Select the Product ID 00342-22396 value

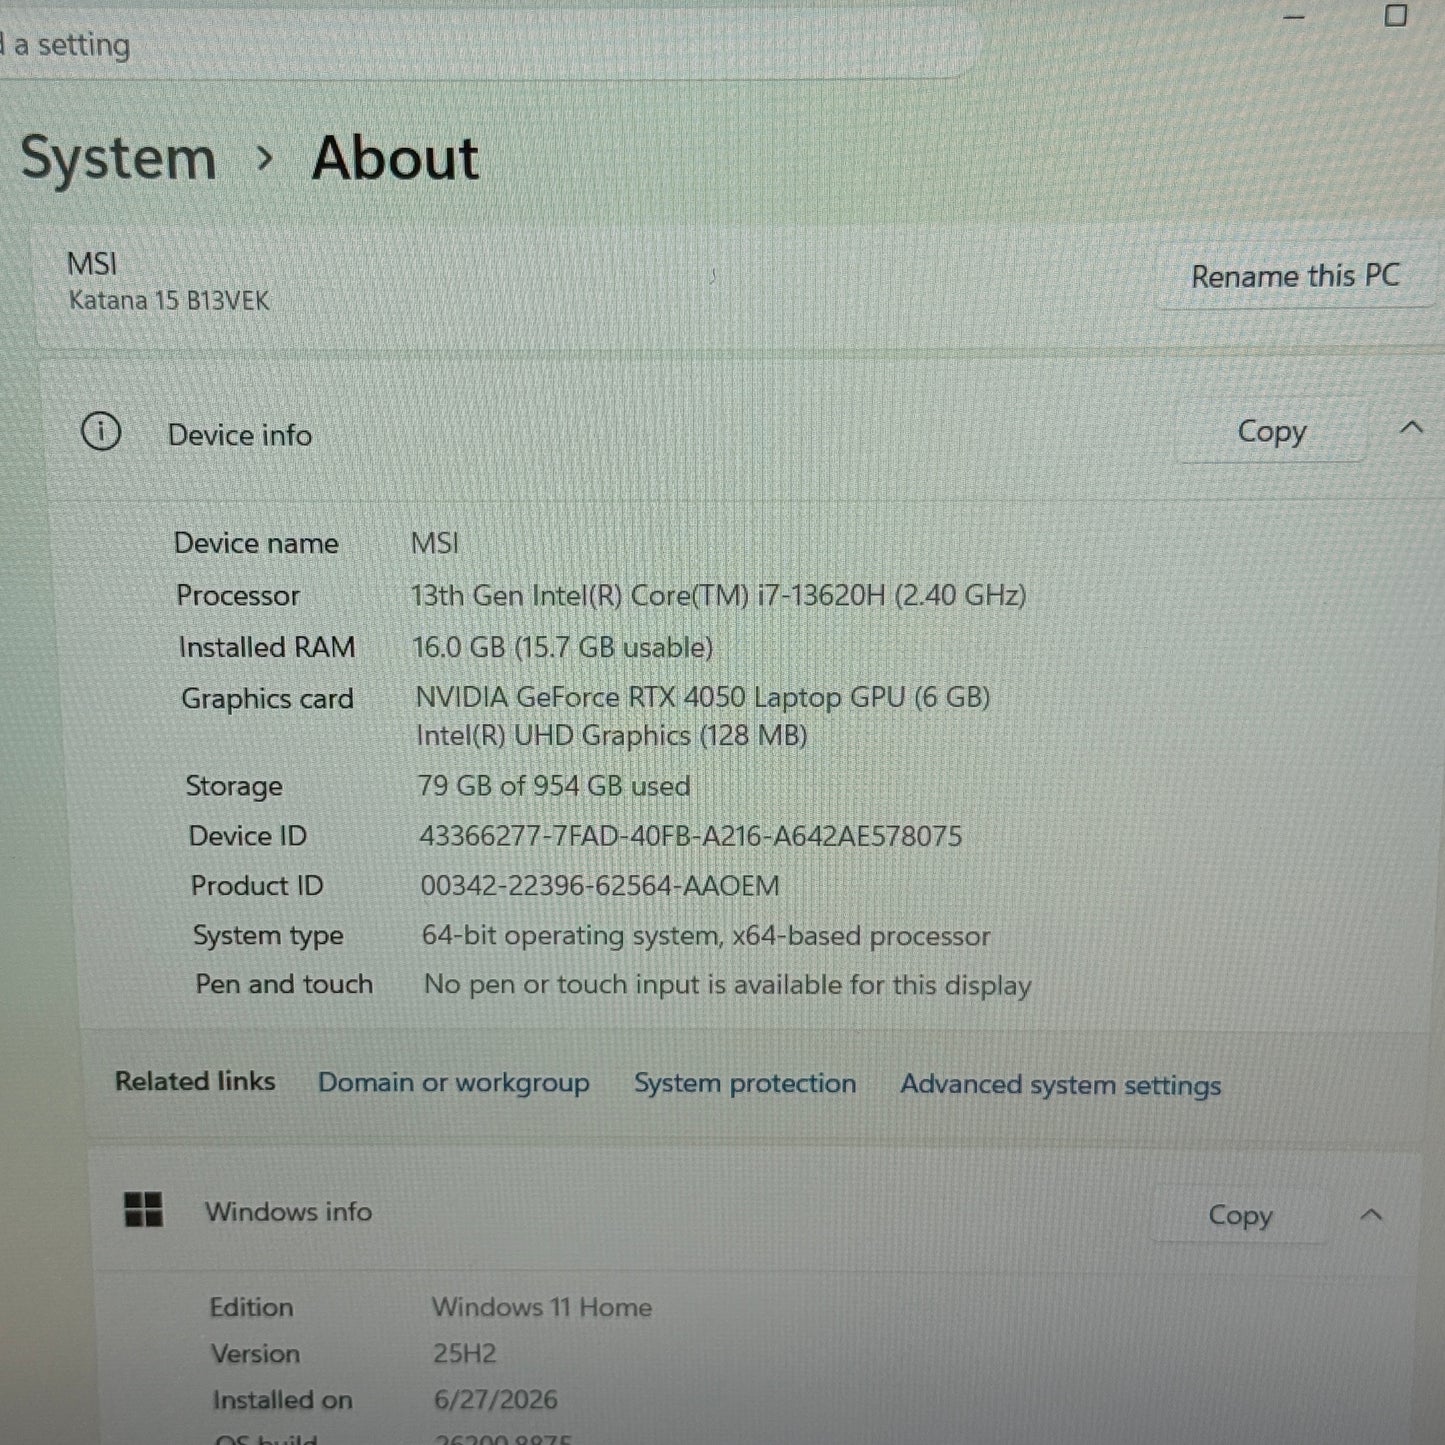[600, 886]
